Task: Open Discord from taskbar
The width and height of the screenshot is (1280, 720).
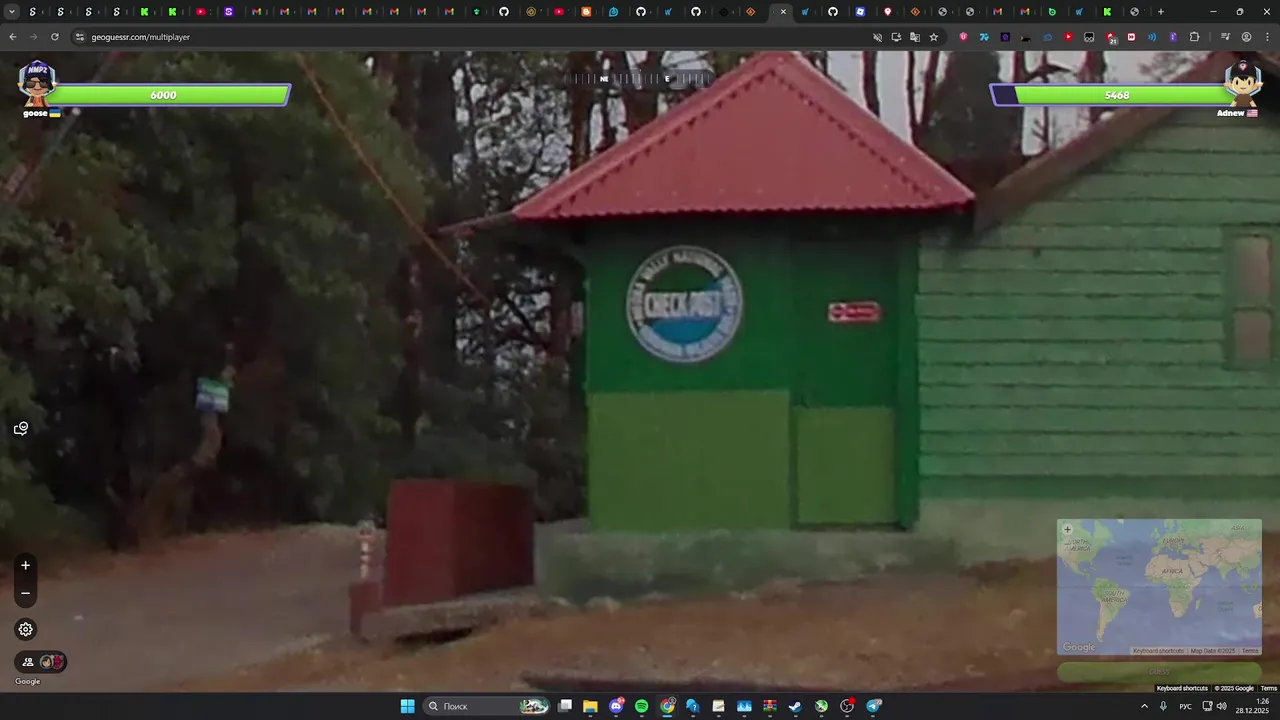Action: 616,706
